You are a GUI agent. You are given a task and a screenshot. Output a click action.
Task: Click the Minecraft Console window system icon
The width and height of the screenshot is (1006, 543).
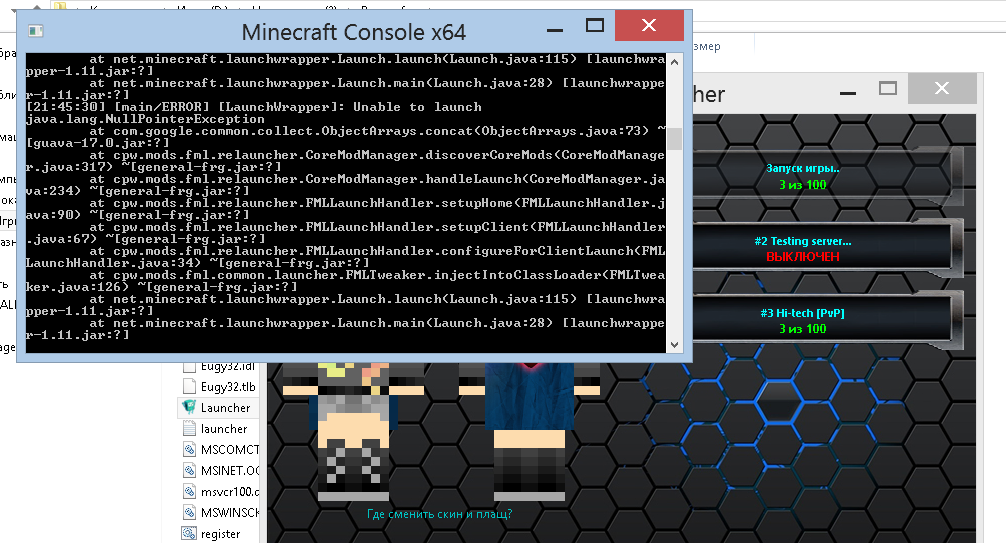[36, 31]
